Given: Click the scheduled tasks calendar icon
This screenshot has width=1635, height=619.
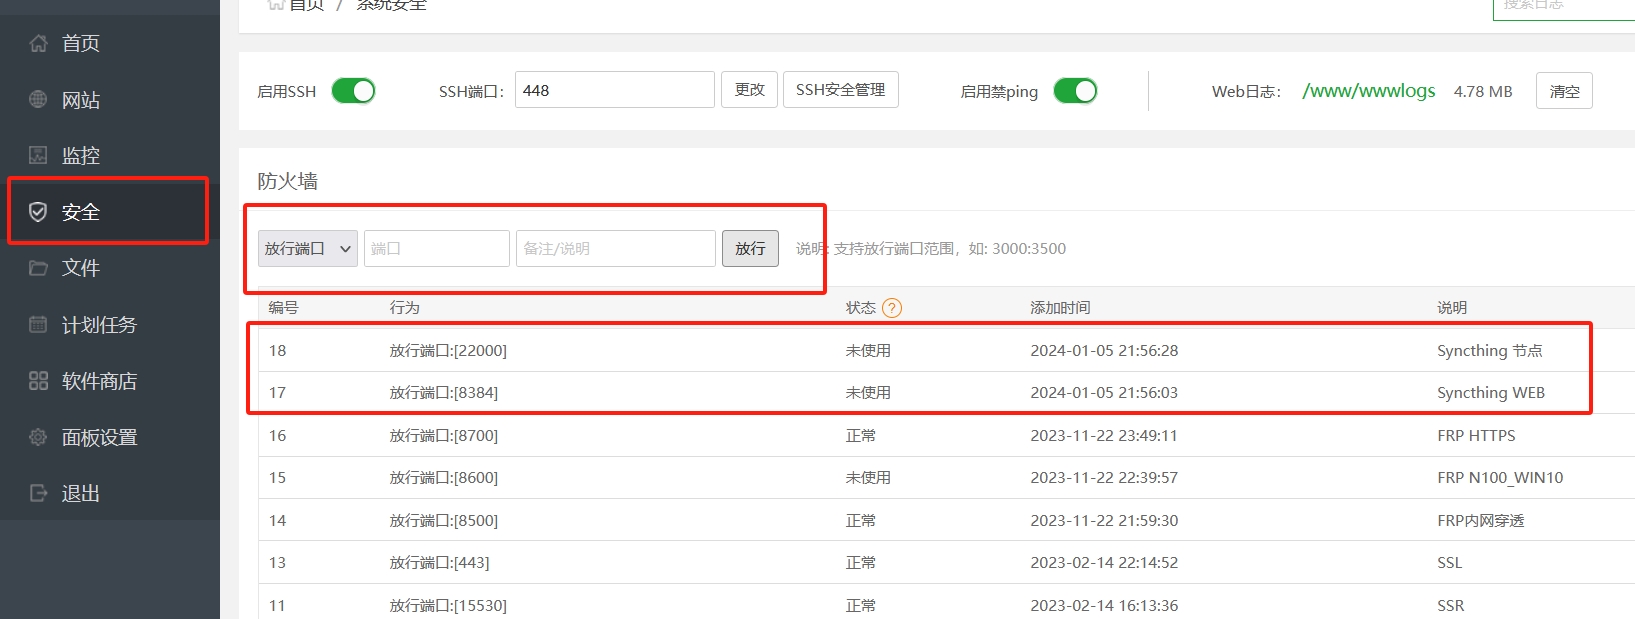Looking at the screenshot, I should 38,324.
